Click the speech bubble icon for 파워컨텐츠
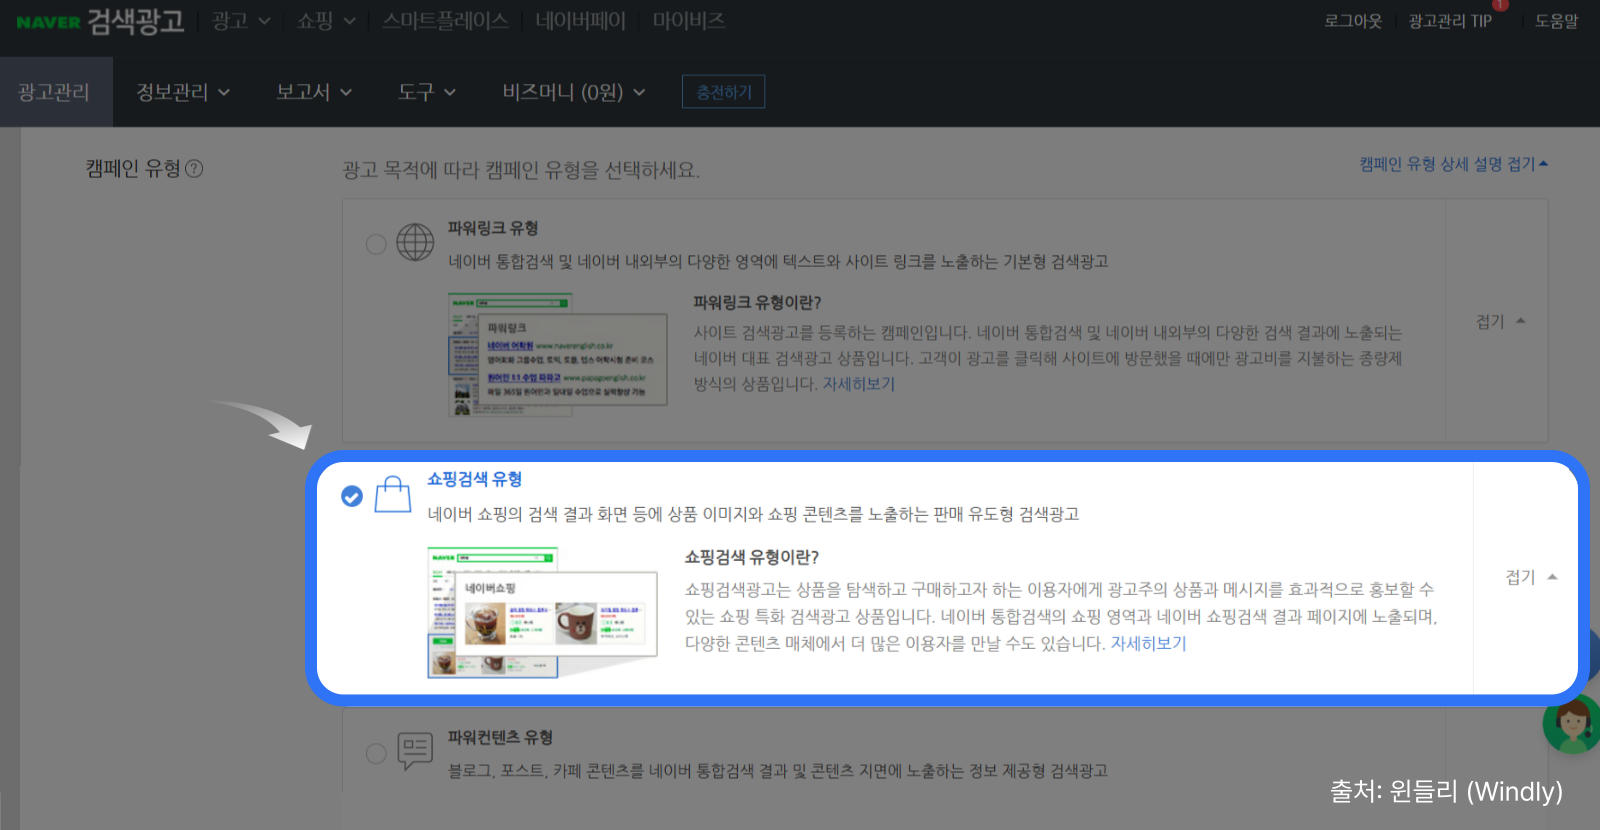The width and height of the screenshot is (1600, 830). pyautogui.click(x=415, y=751)
